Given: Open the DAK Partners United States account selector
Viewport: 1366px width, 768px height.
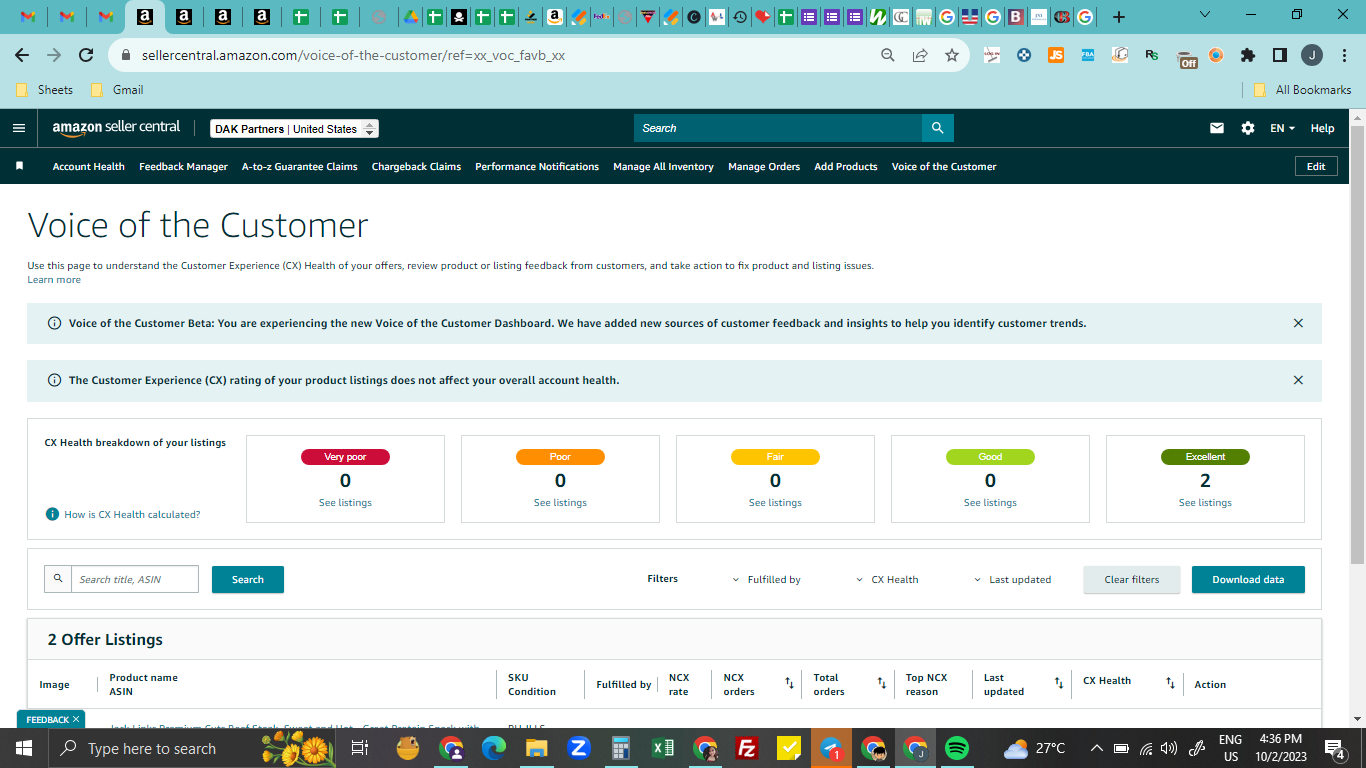Looking at the screenshot, I should (294, 129).
